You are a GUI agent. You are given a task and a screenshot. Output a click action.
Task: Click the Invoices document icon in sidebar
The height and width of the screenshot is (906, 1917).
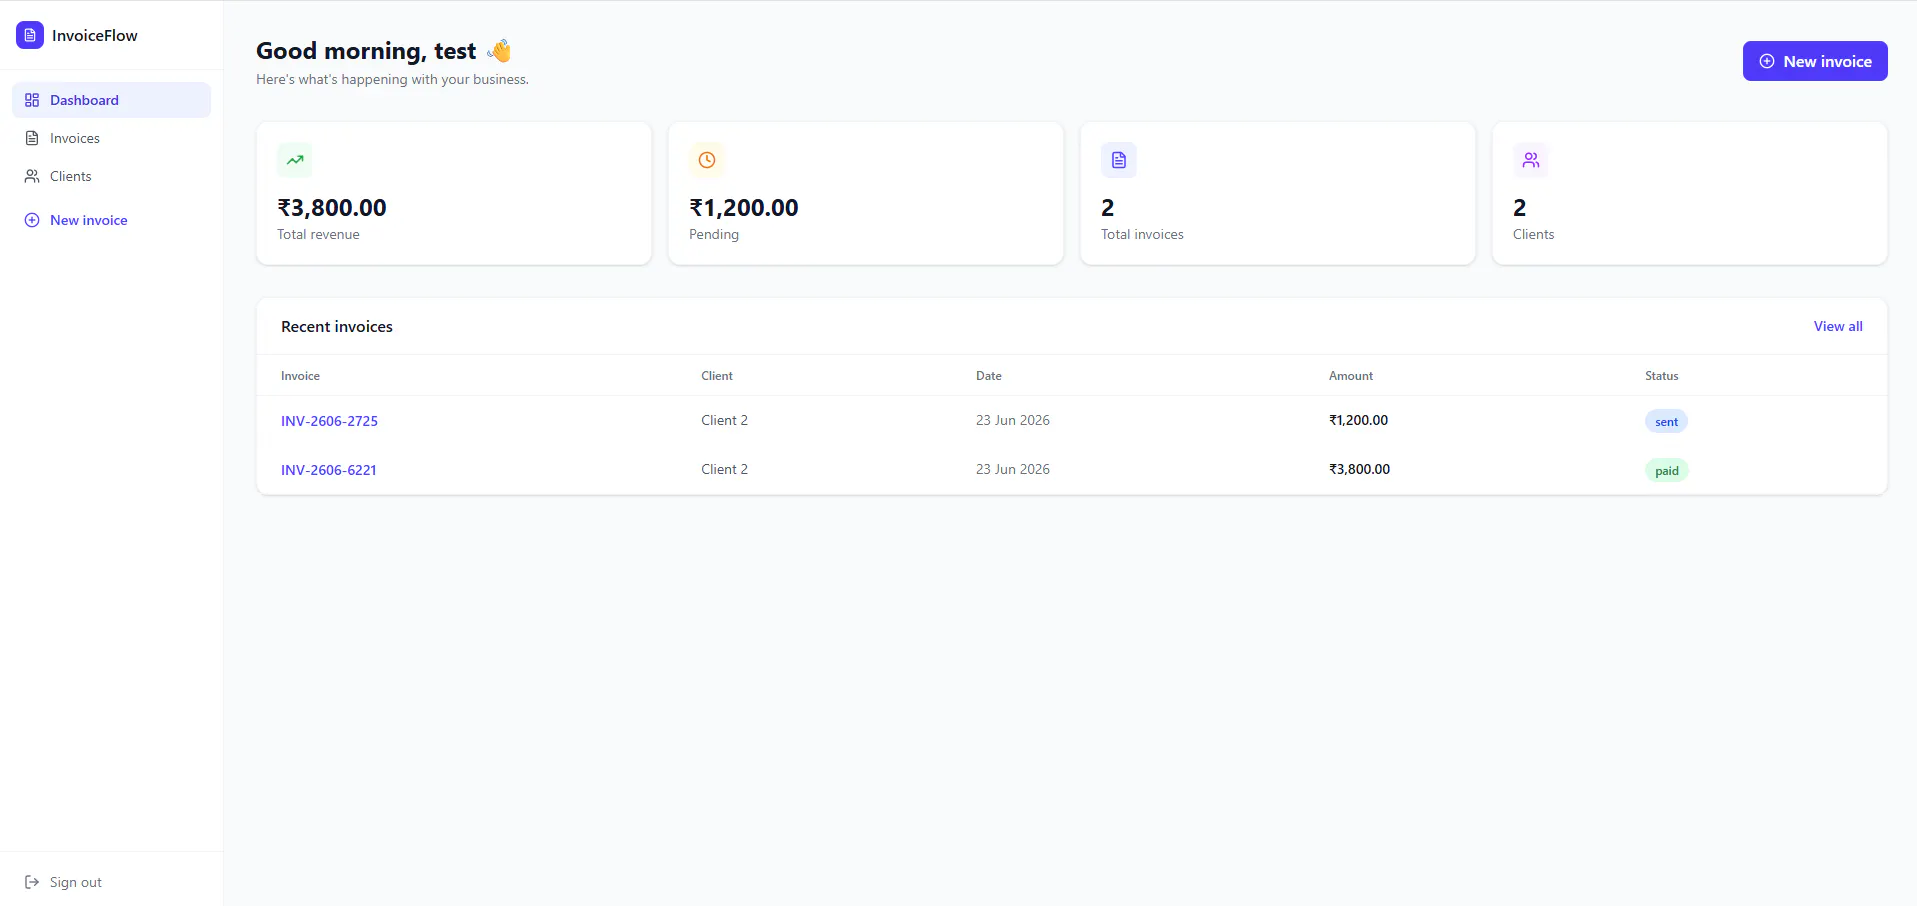[x=32, y=138]
